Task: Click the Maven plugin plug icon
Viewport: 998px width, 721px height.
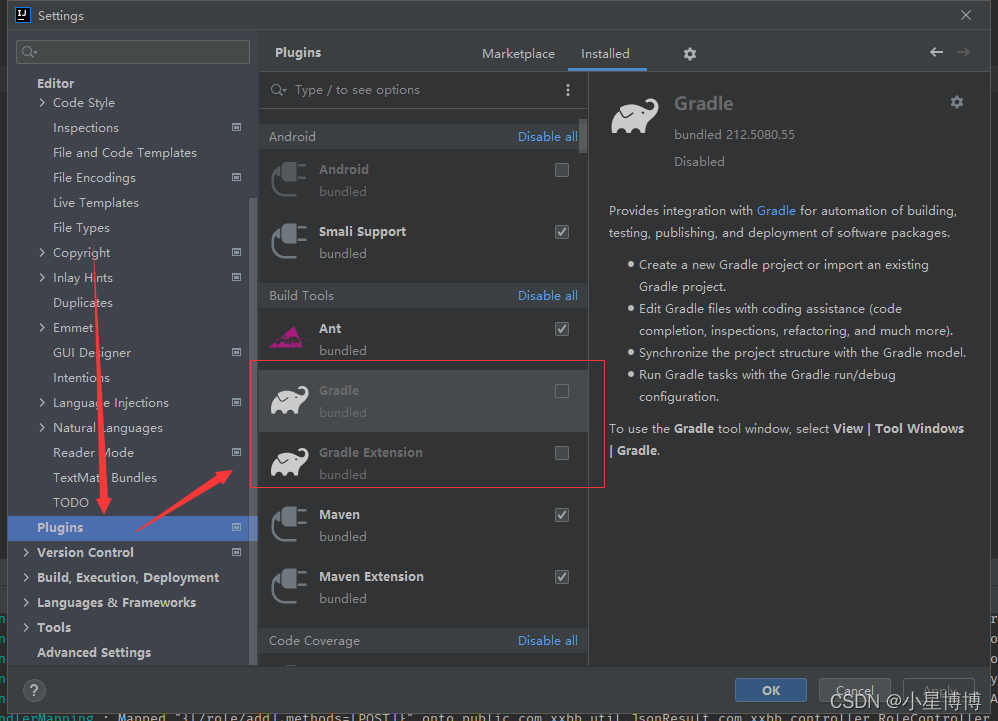Action: pyautogui.click(x=290, y=524)
